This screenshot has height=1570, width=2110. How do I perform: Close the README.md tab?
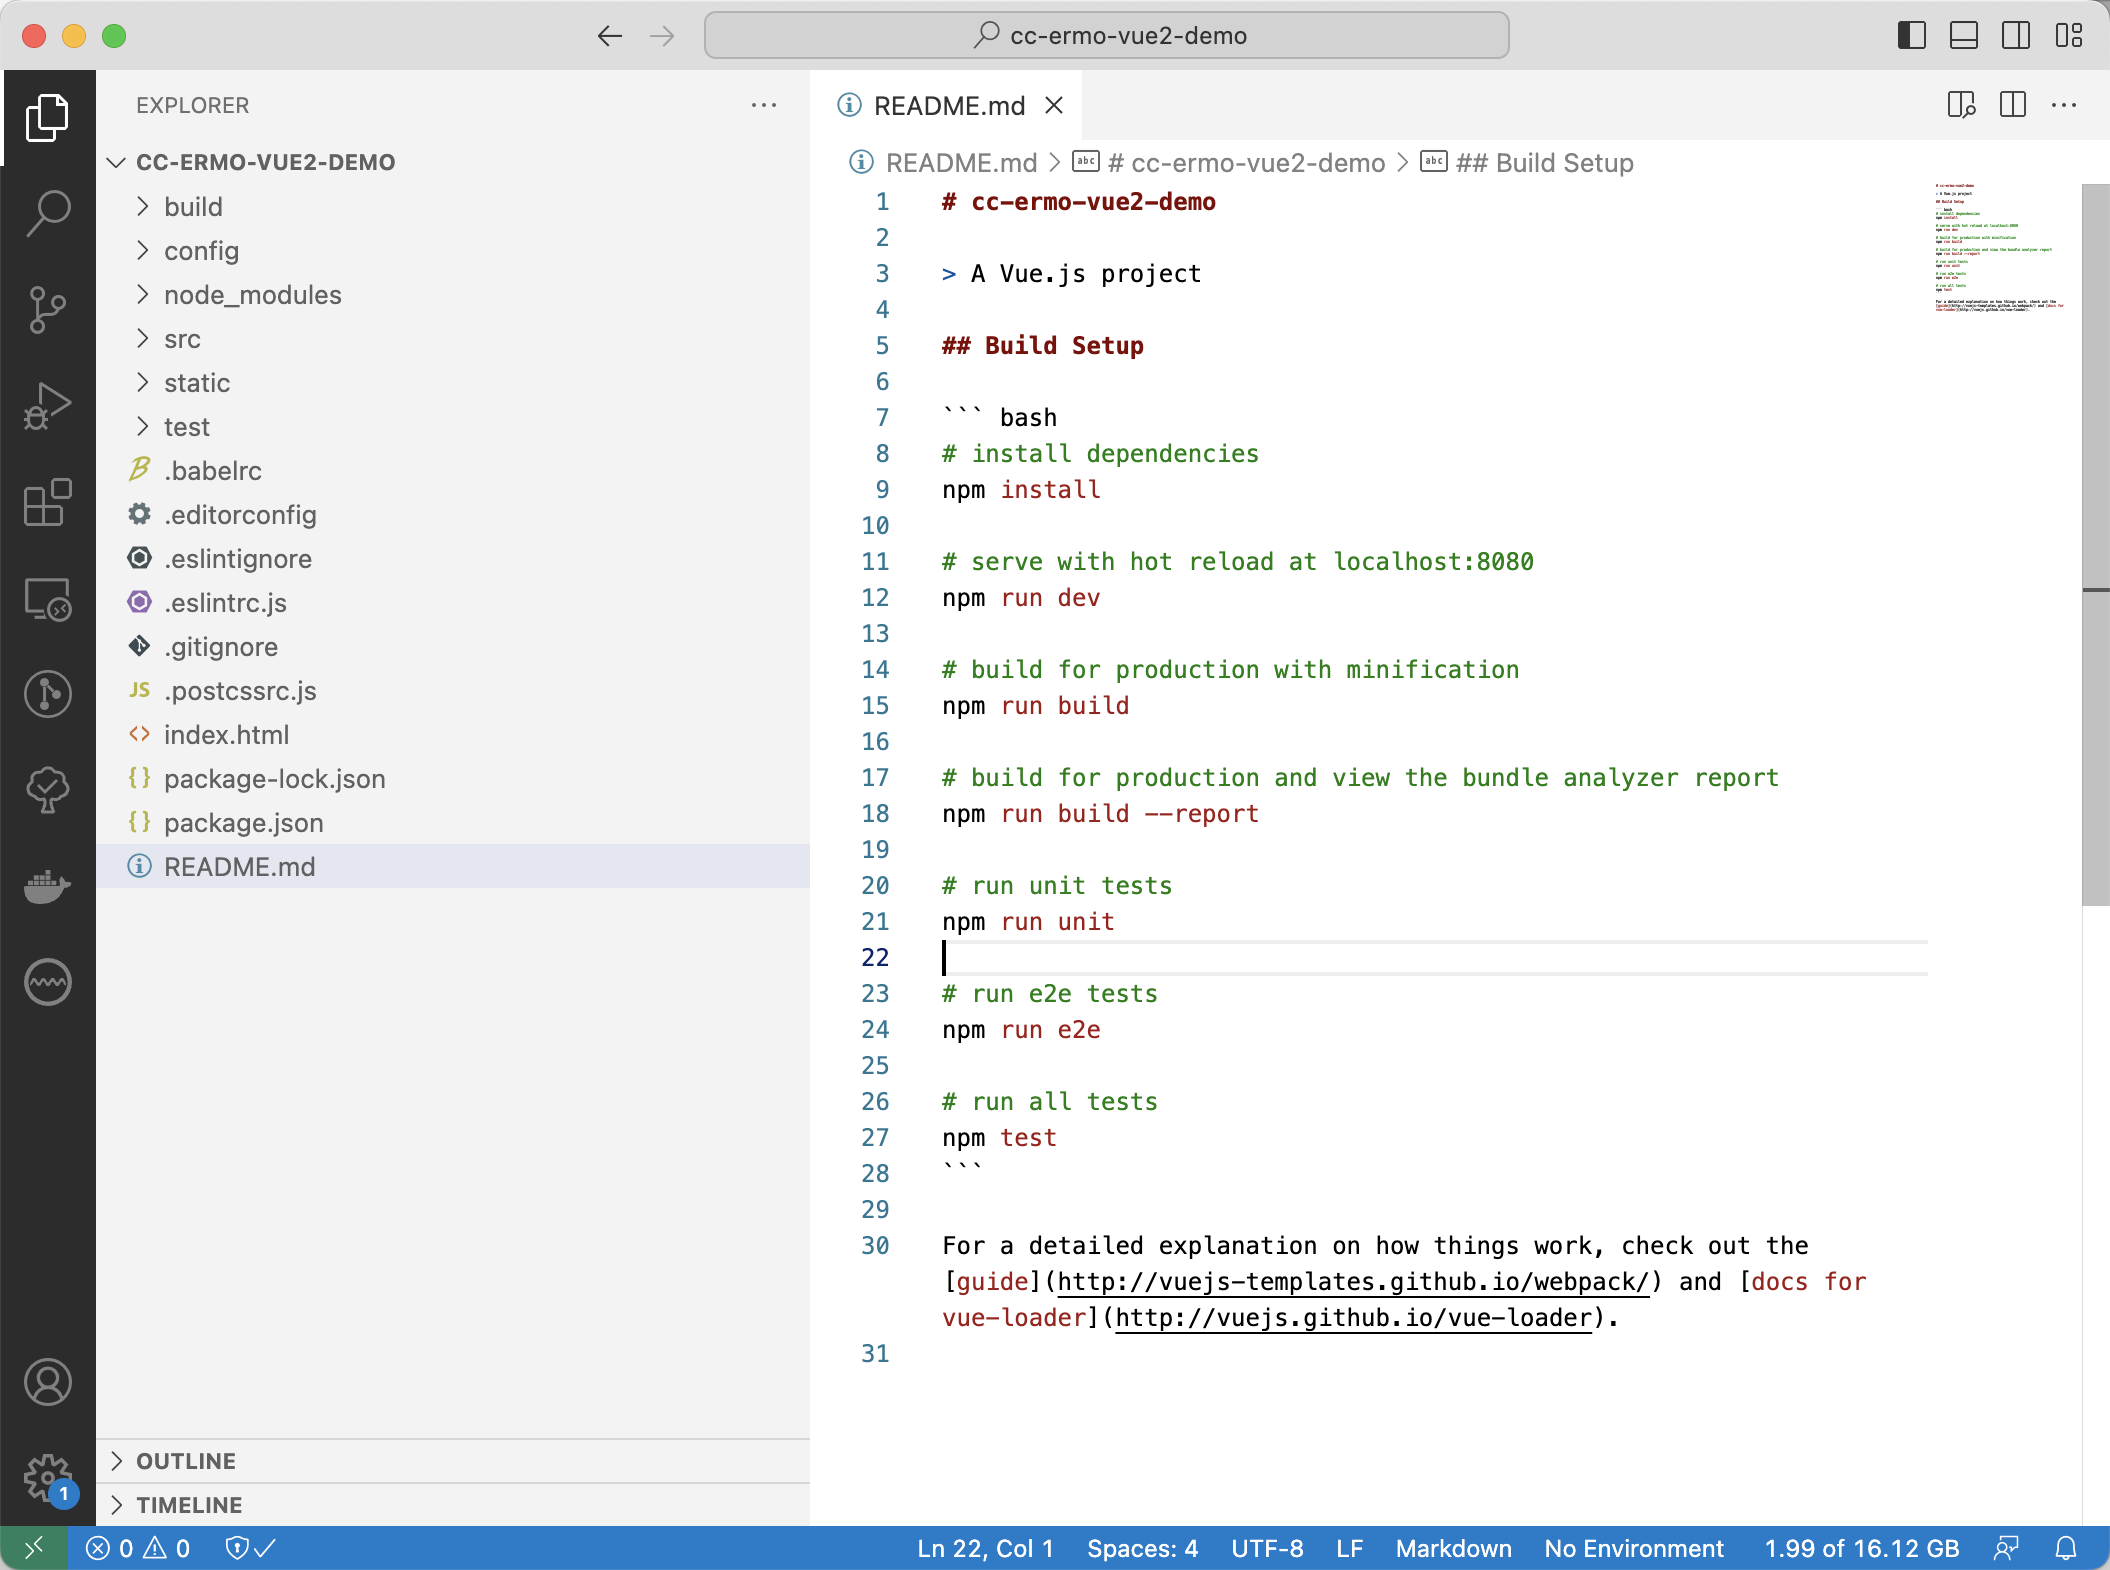[1054, 105]
